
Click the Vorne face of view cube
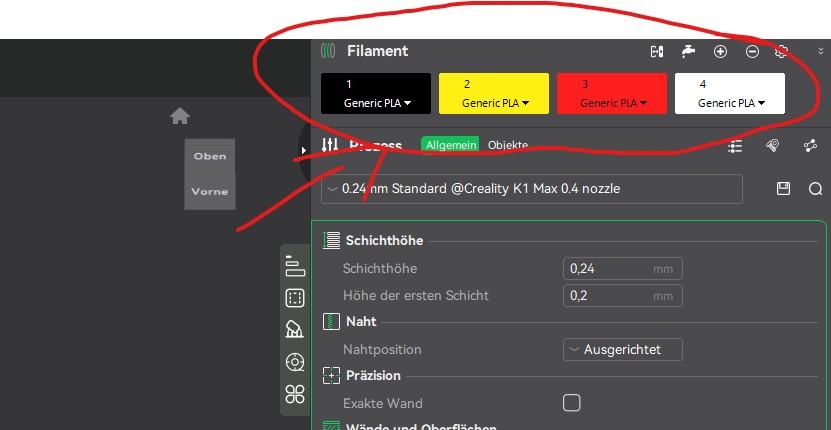pos(210,191)
